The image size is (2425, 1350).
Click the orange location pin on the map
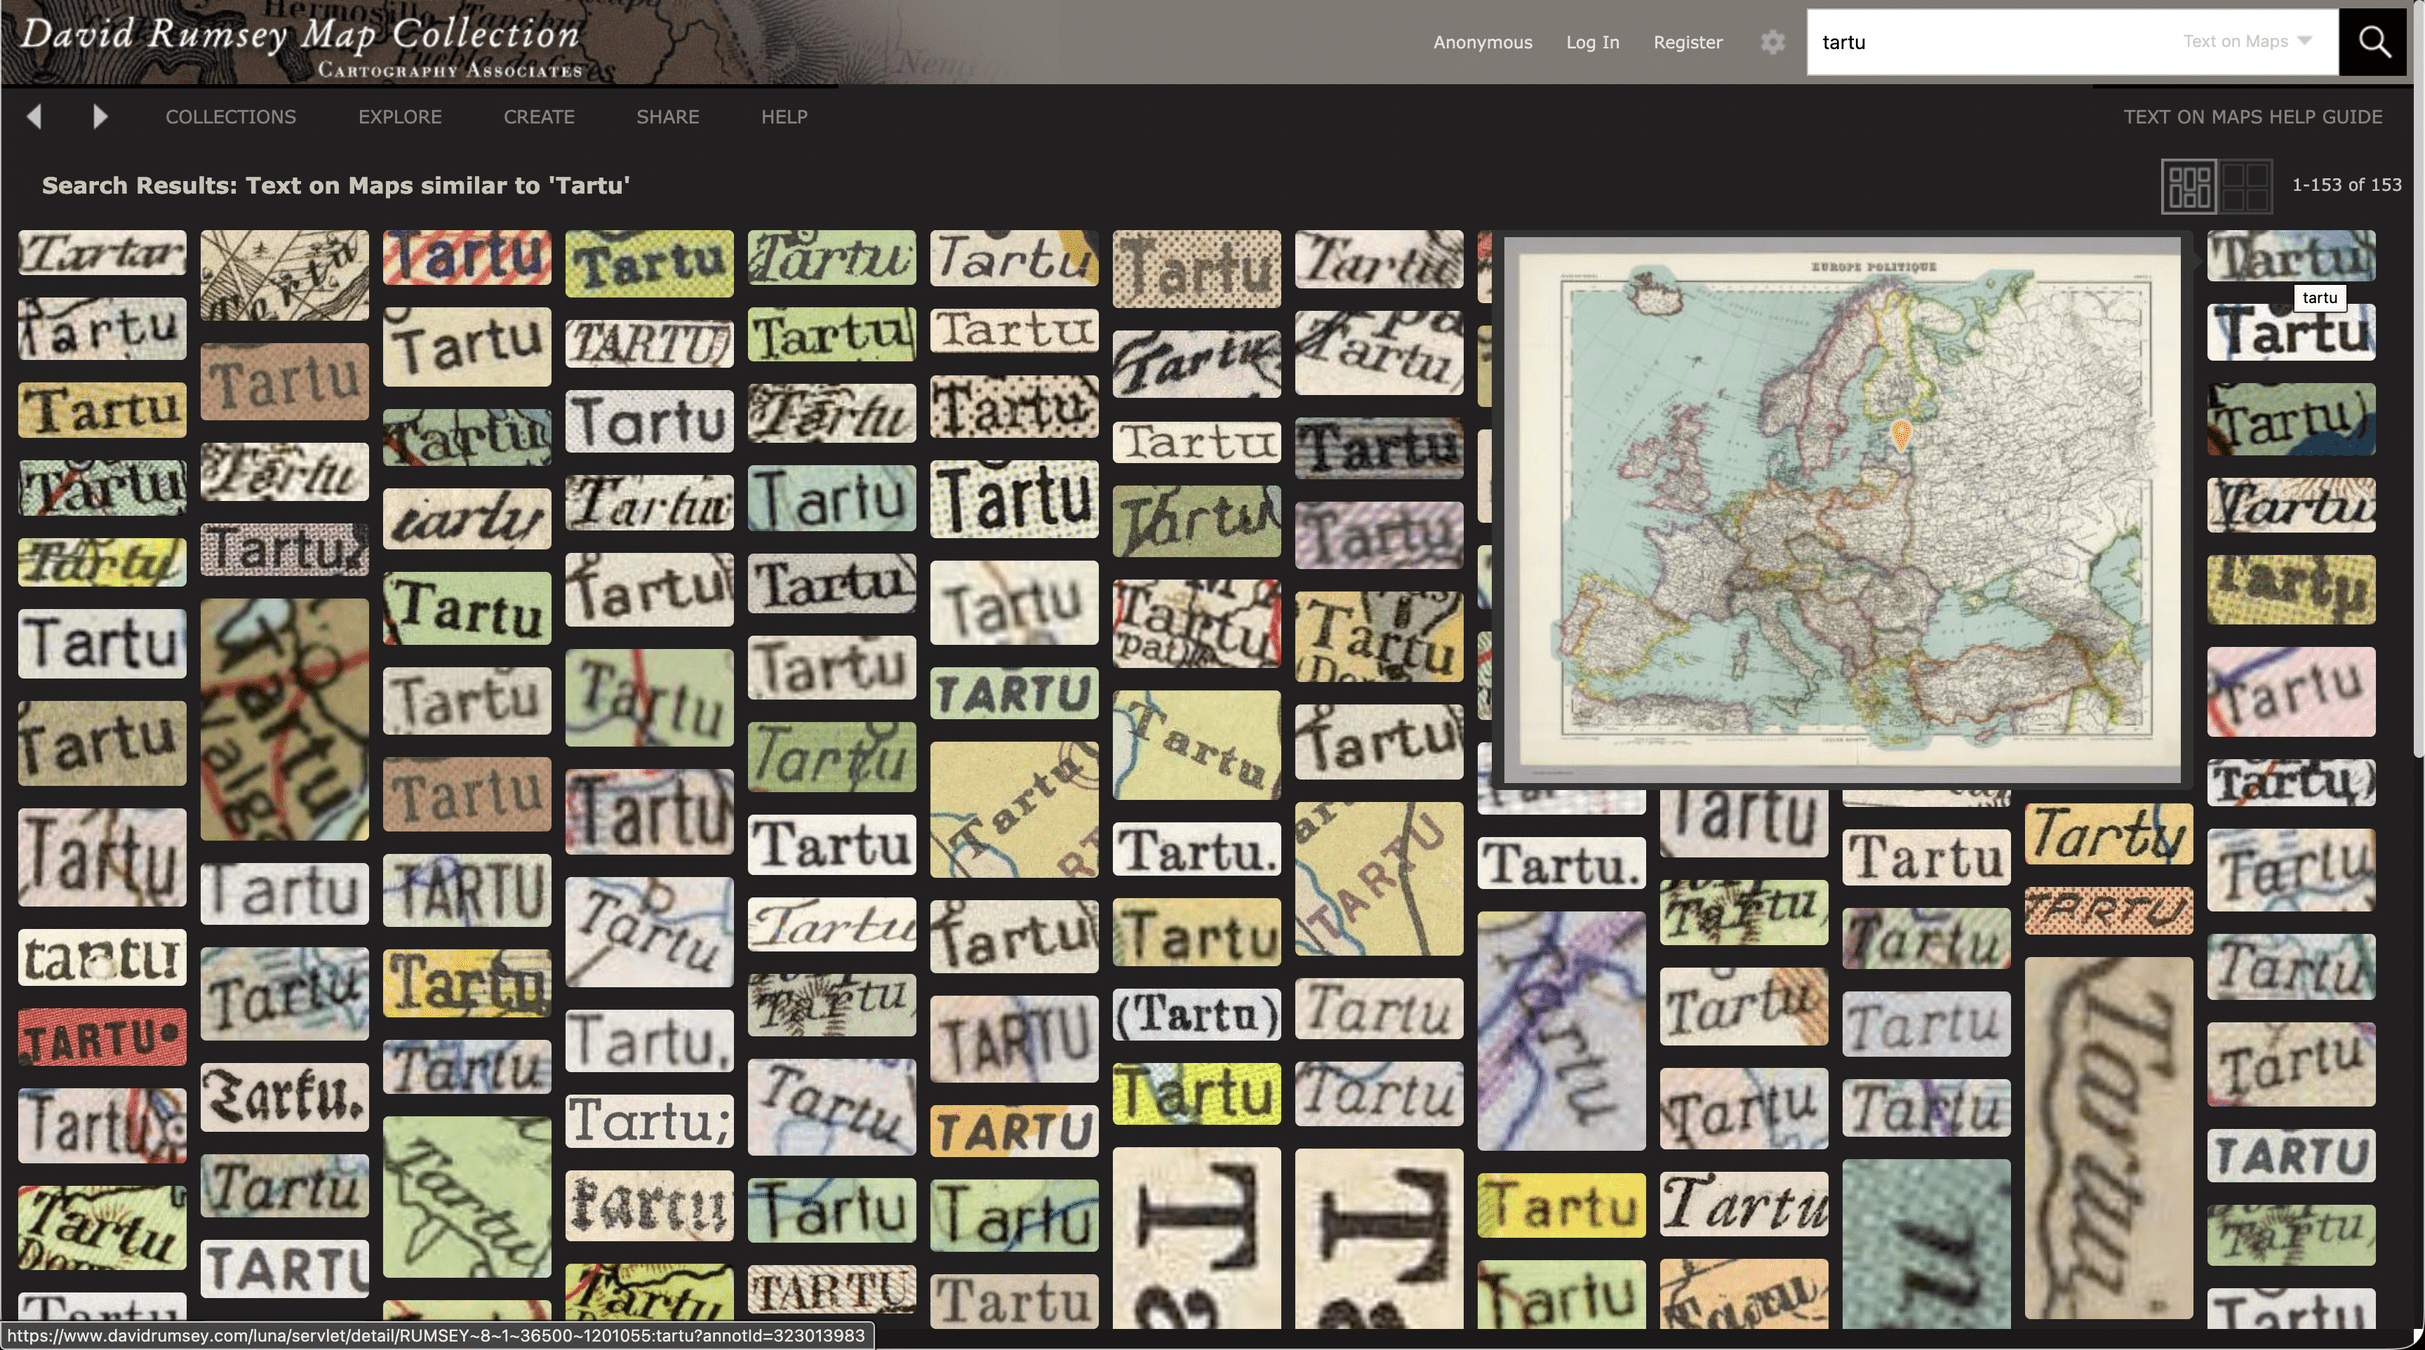pyautogui.click(x=1901, y=434)
